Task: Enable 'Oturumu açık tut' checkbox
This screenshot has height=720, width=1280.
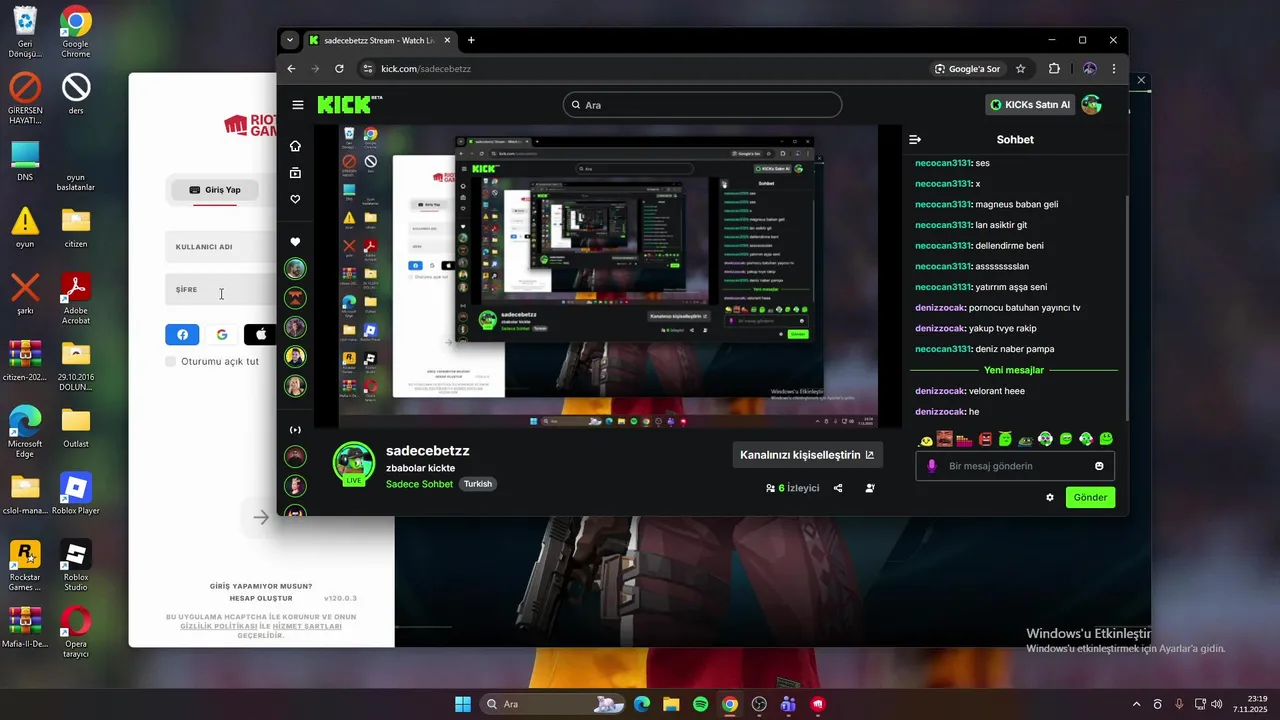Action: (x=171, y=361)
